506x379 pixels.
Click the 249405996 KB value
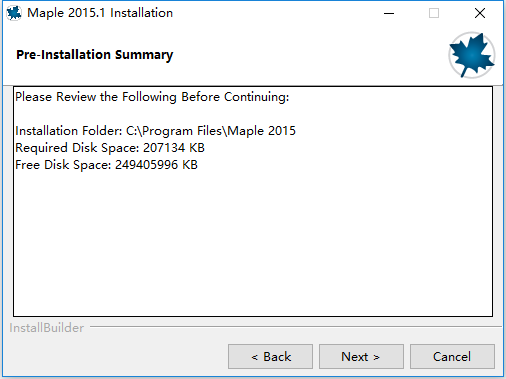[x=156, y=165]
